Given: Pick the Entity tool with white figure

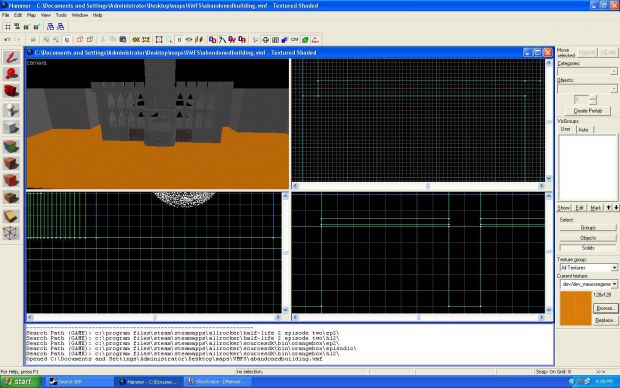Looking at the screenshot, I should 11,110.
